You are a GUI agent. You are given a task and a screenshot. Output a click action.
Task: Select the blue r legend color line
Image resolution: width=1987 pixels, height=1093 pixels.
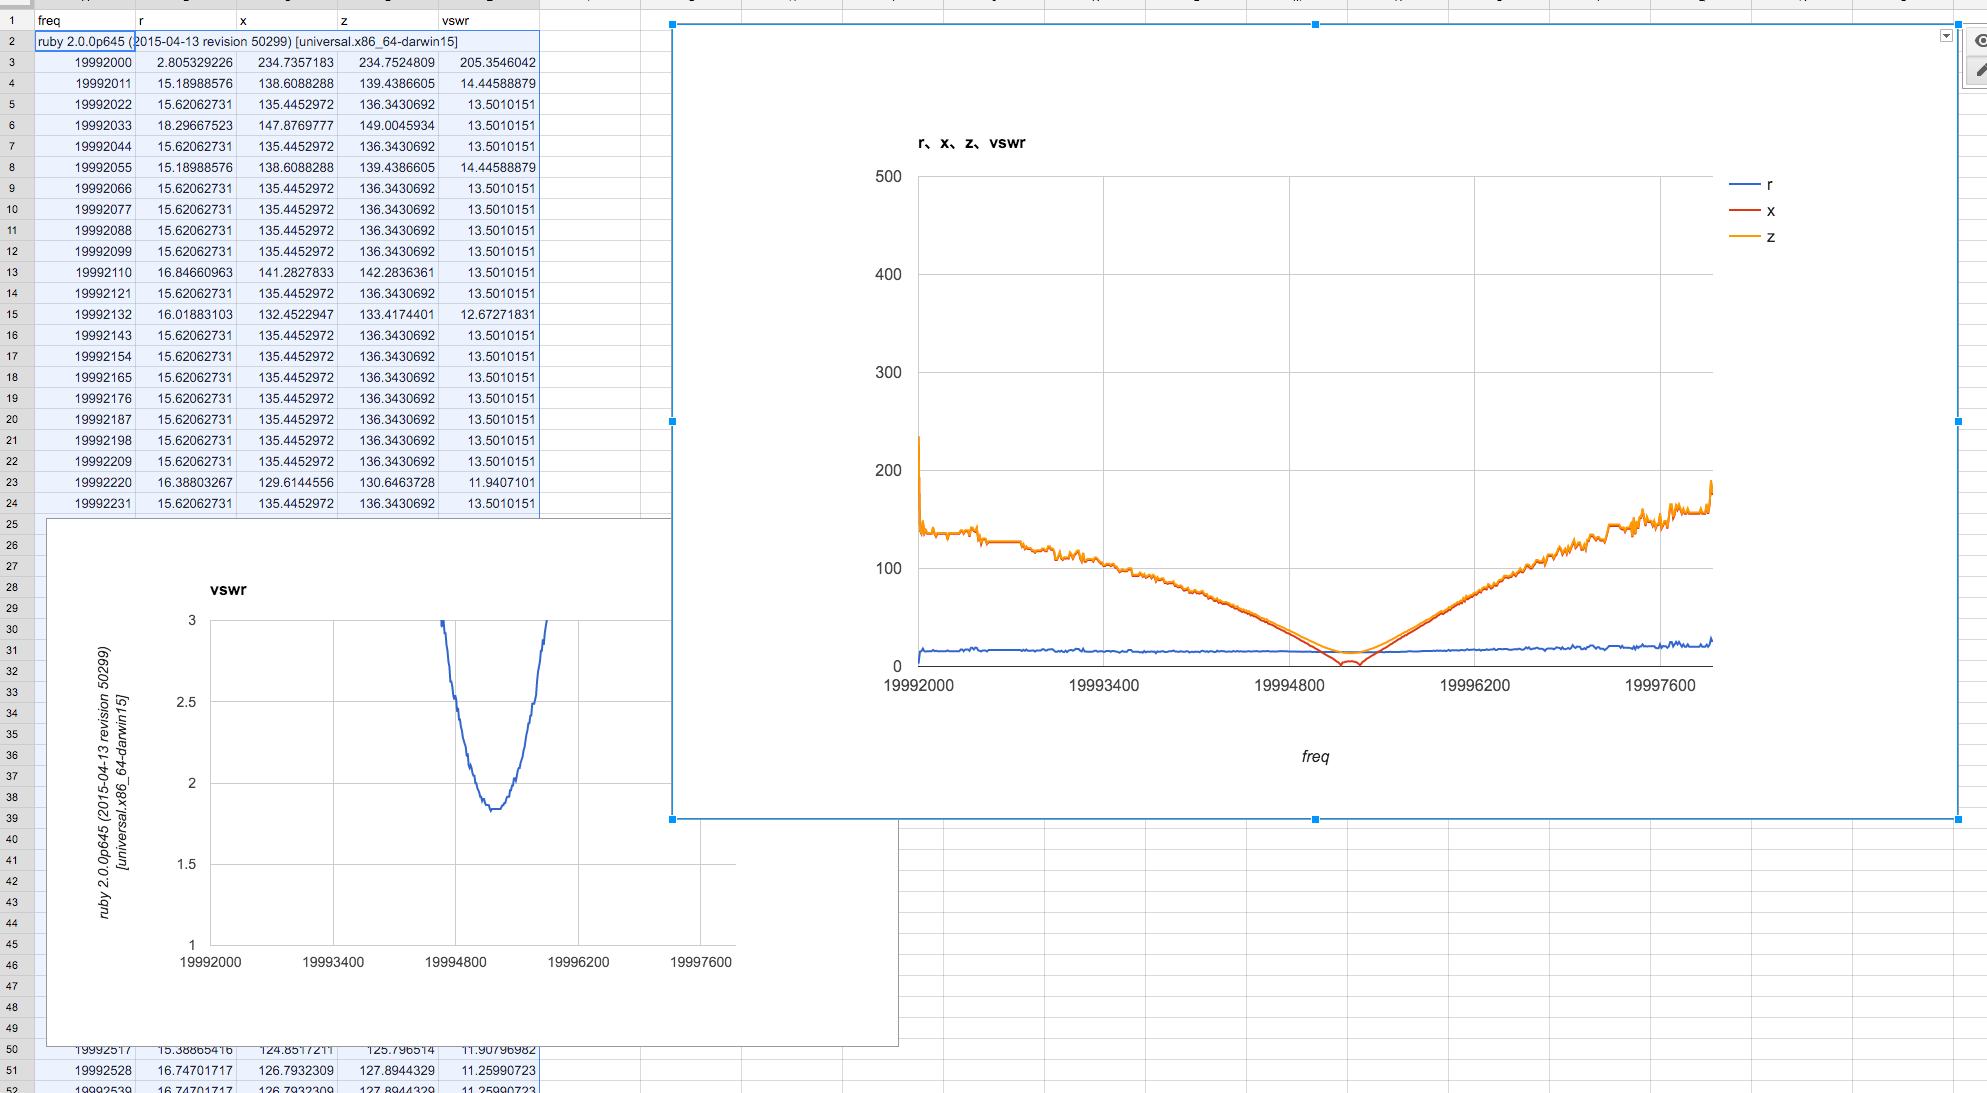tap(1744, 185)
